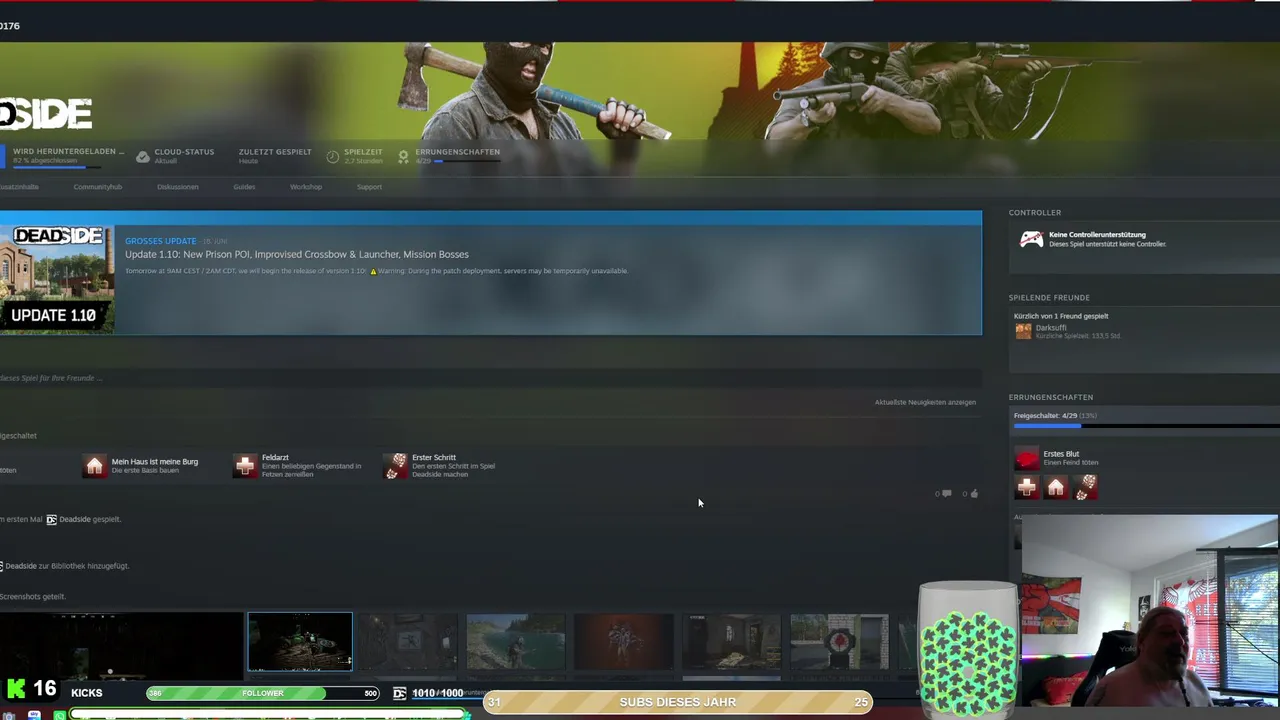Click the footprints achievement icon in sidebar
The width and height of the screenshot is (1280, 720).
1085,487
